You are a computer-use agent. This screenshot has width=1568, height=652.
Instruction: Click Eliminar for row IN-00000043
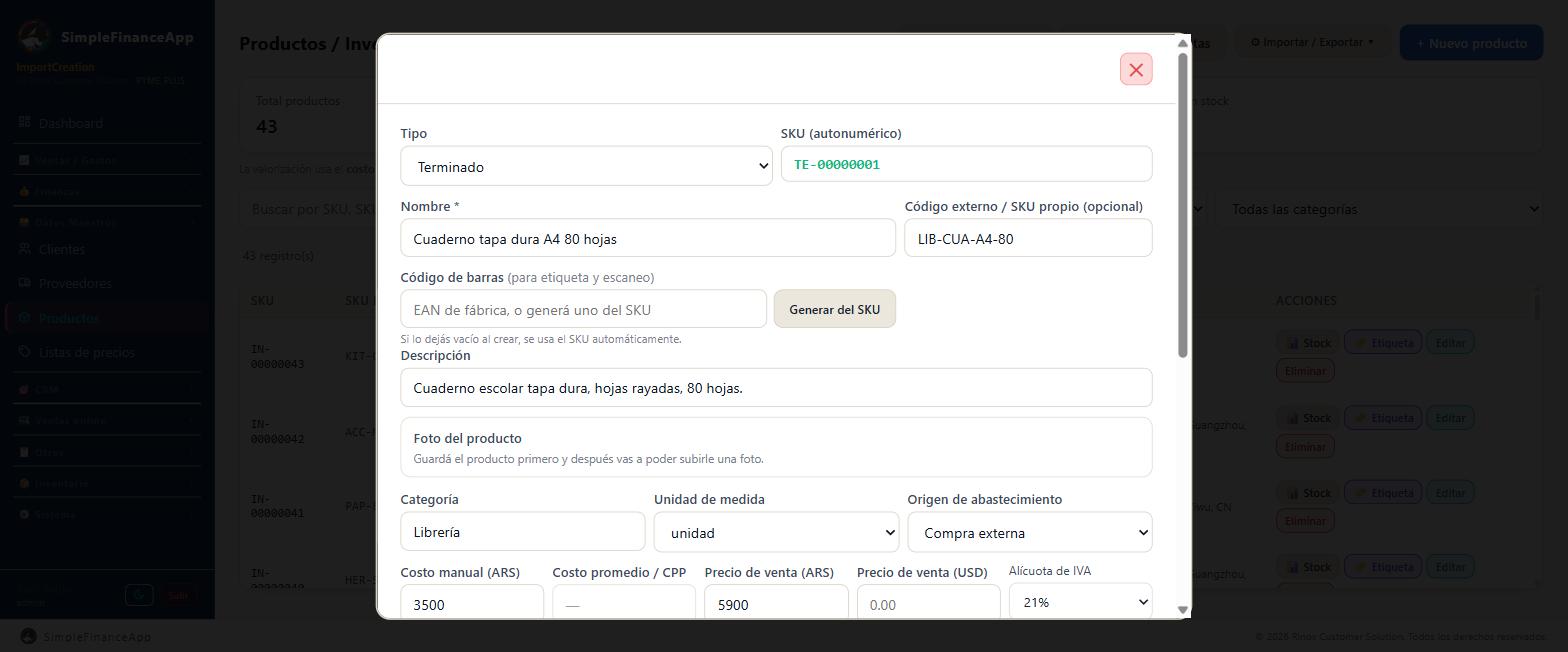(x=1305, y=371)
